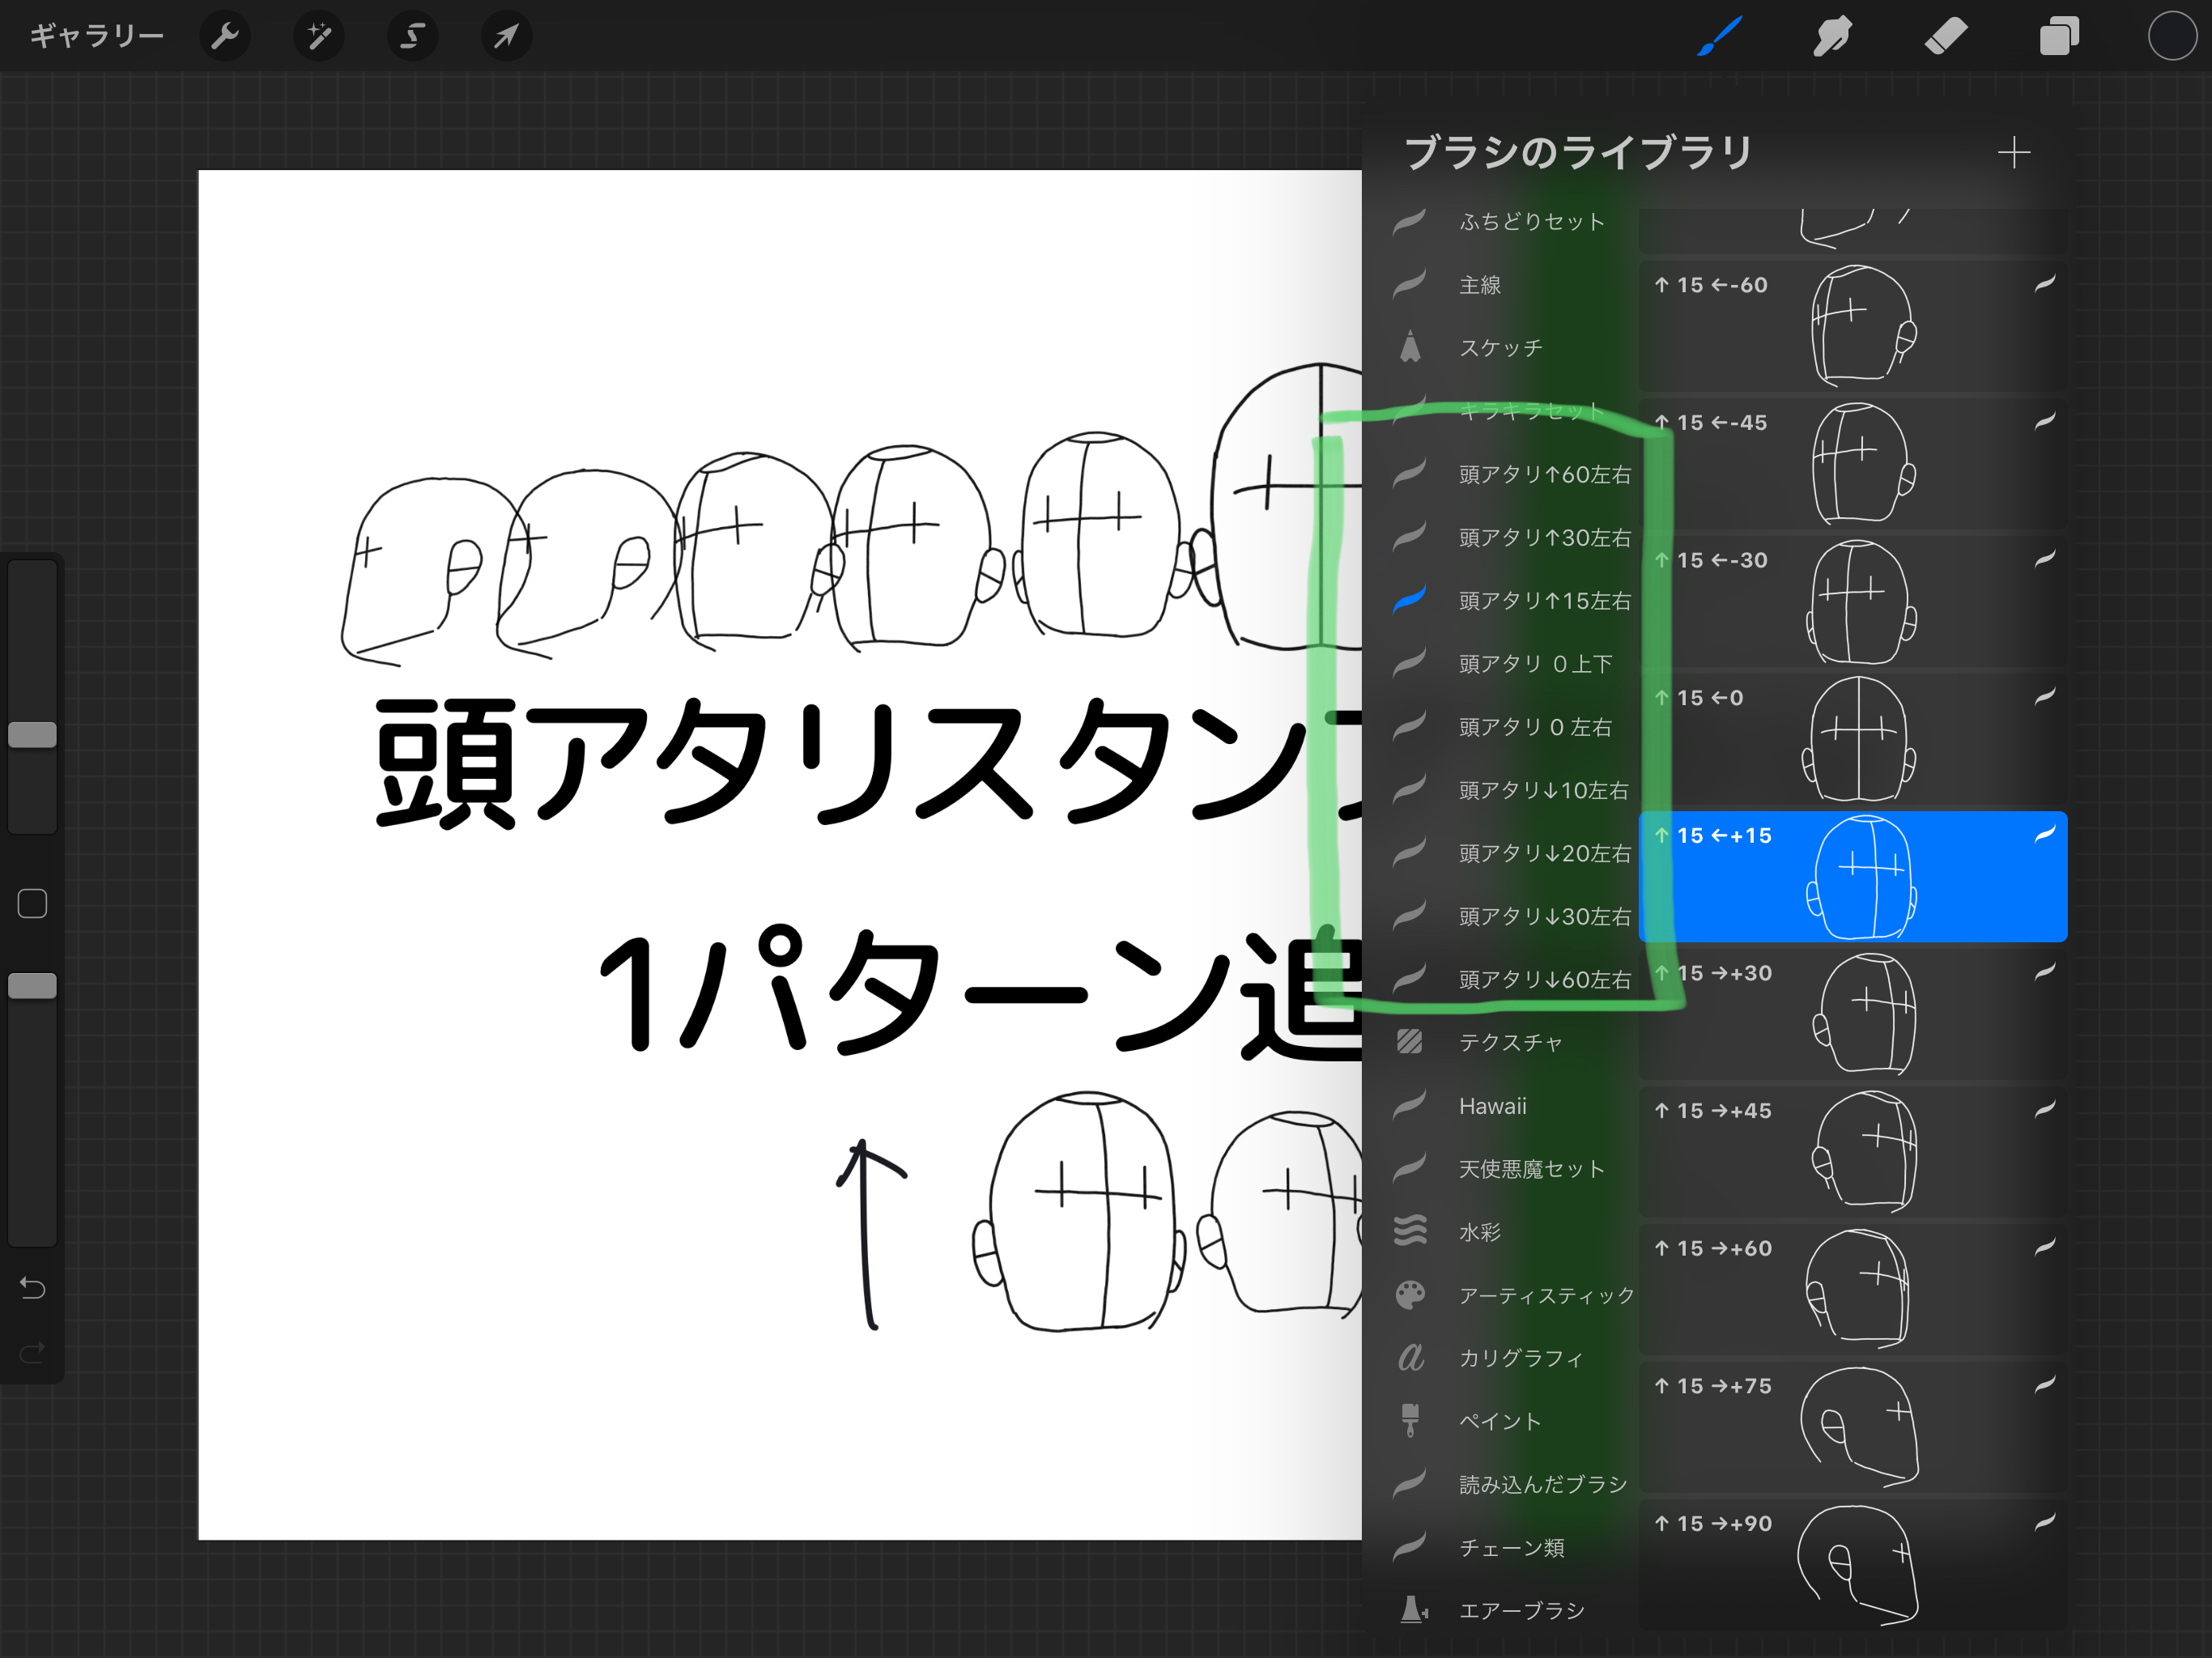Open the エアーブラシ brush set

click(1522, 1610)
